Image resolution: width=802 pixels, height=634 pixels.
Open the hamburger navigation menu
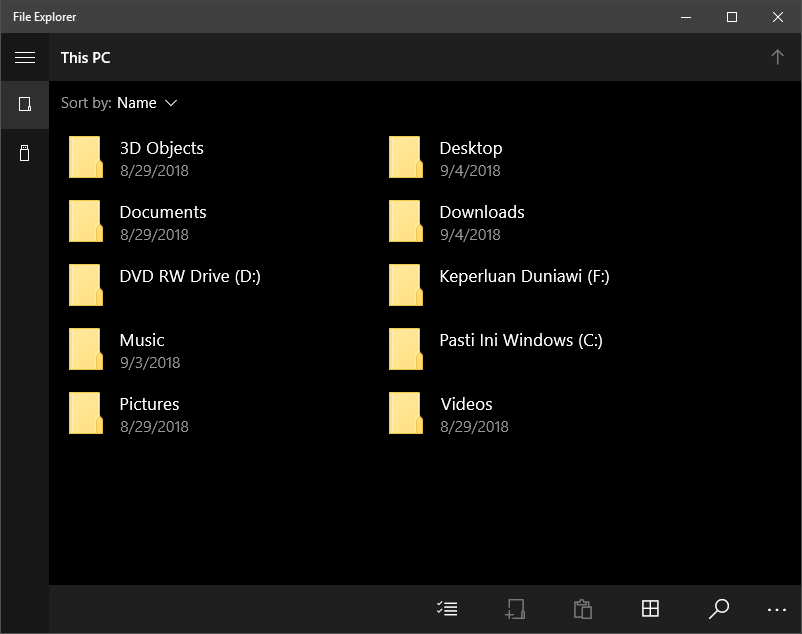click(x=25, y=58)
